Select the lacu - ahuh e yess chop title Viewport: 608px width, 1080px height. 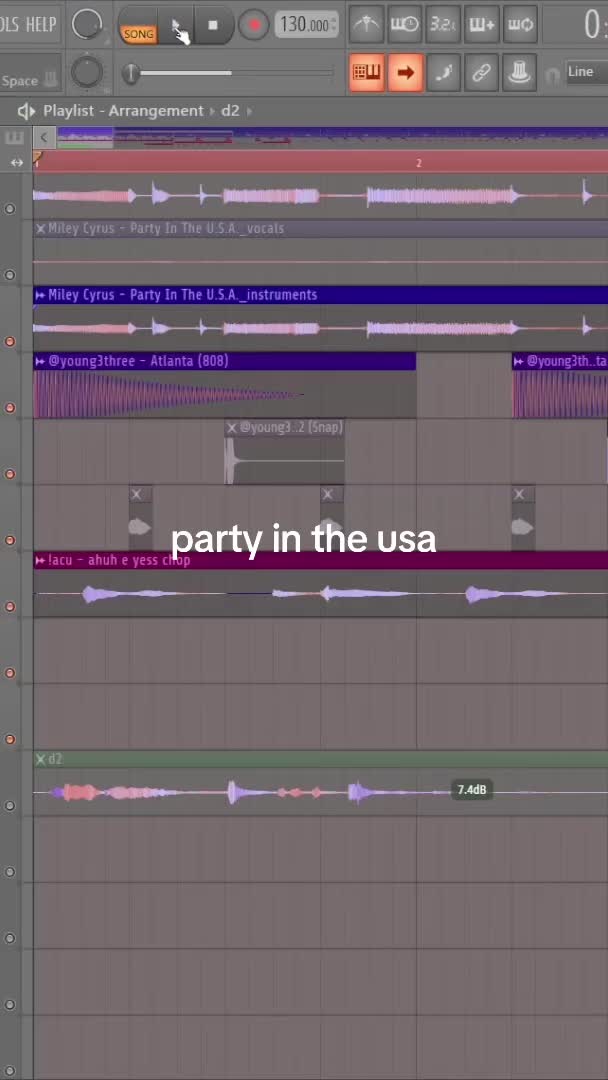119,561
